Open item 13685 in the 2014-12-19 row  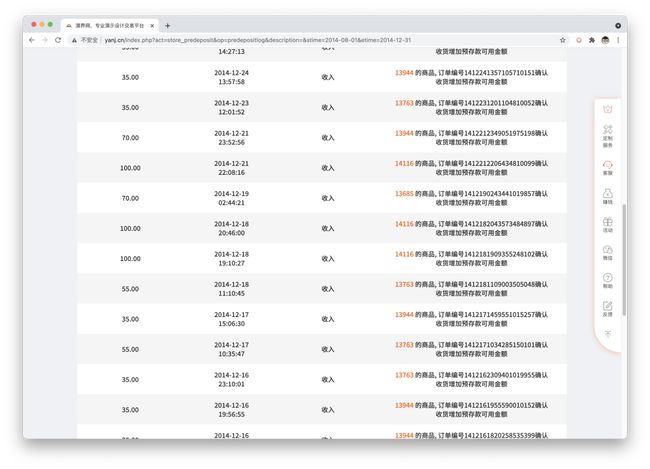404,194
